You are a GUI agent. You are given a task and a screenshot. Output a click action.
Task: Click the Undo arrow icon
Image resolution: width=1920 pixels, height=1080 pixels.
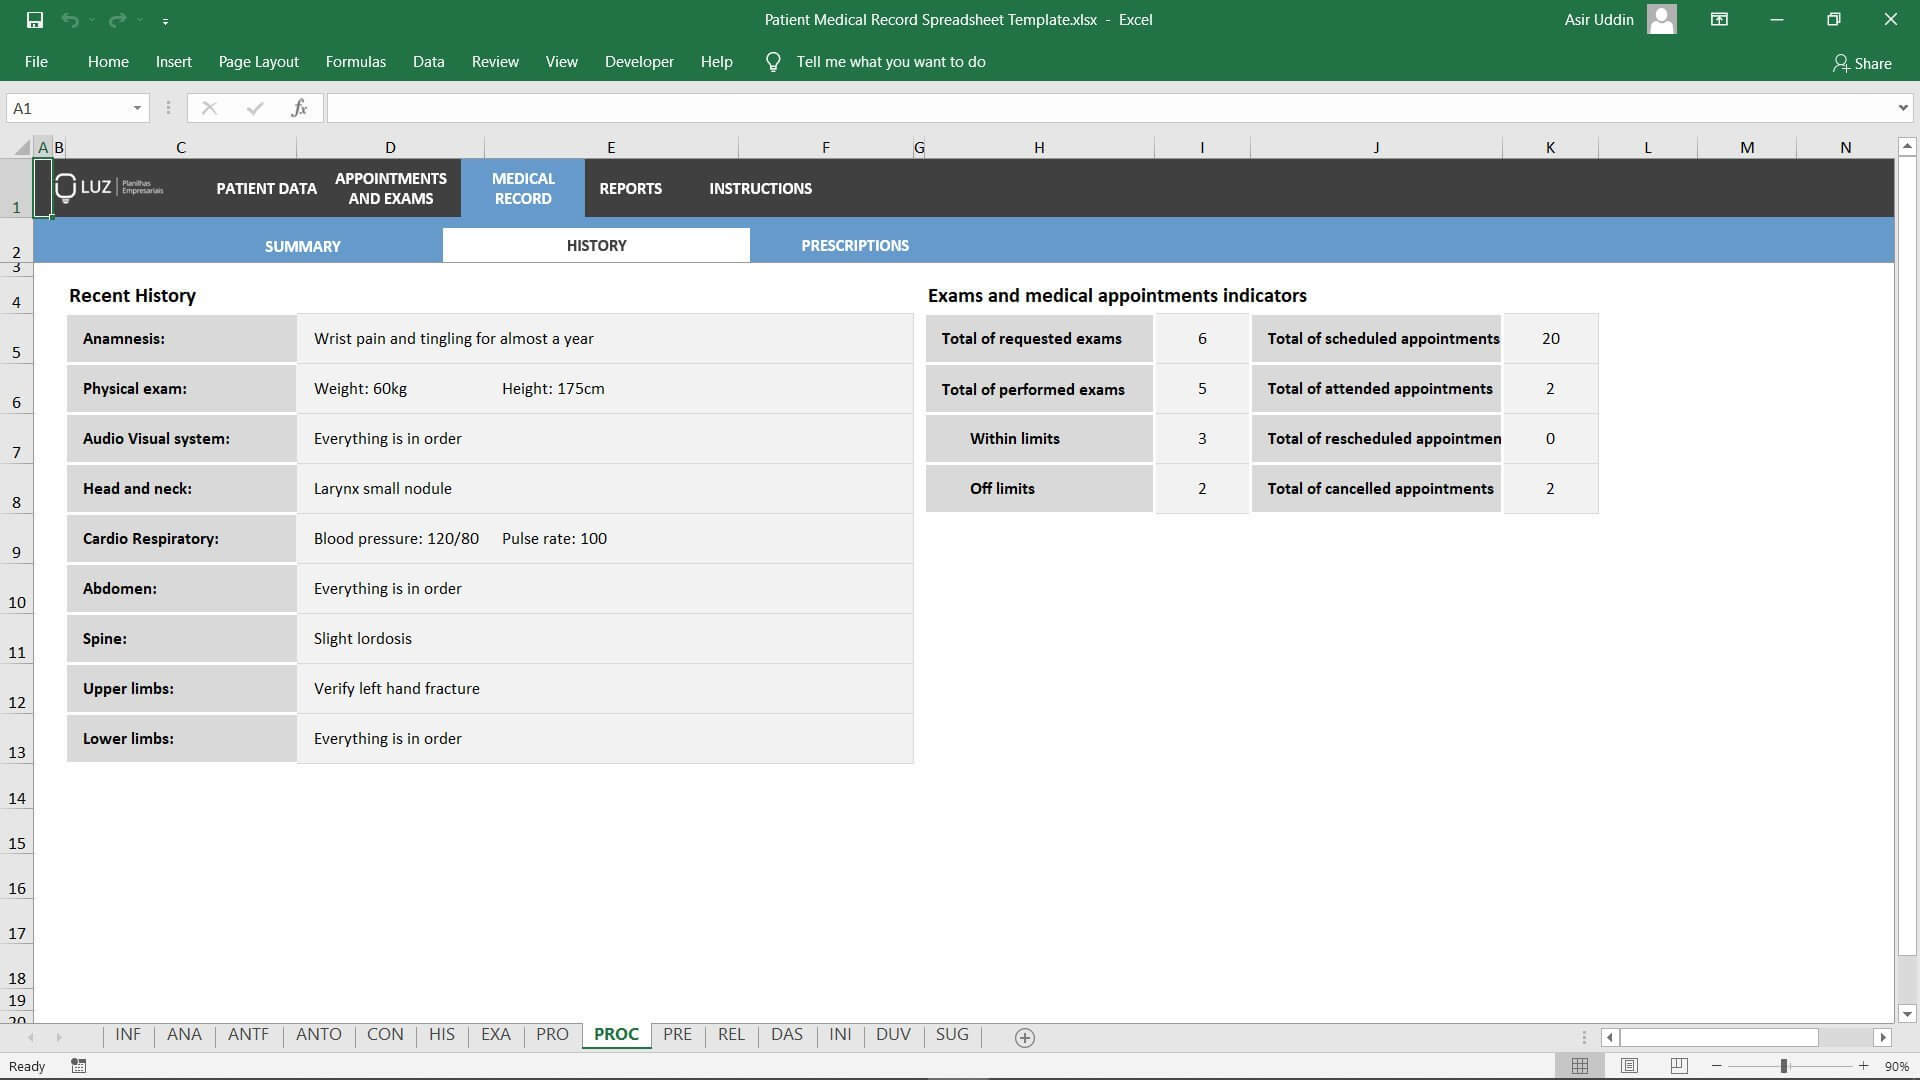(x=69, y=19)
